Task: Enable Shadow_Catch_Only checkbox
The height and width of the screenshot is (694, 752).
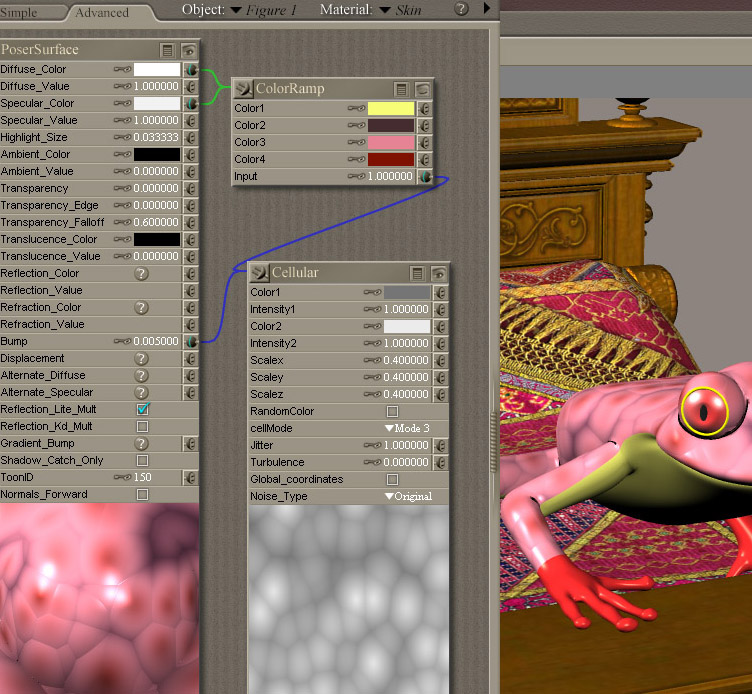Action: click(142, 460)
